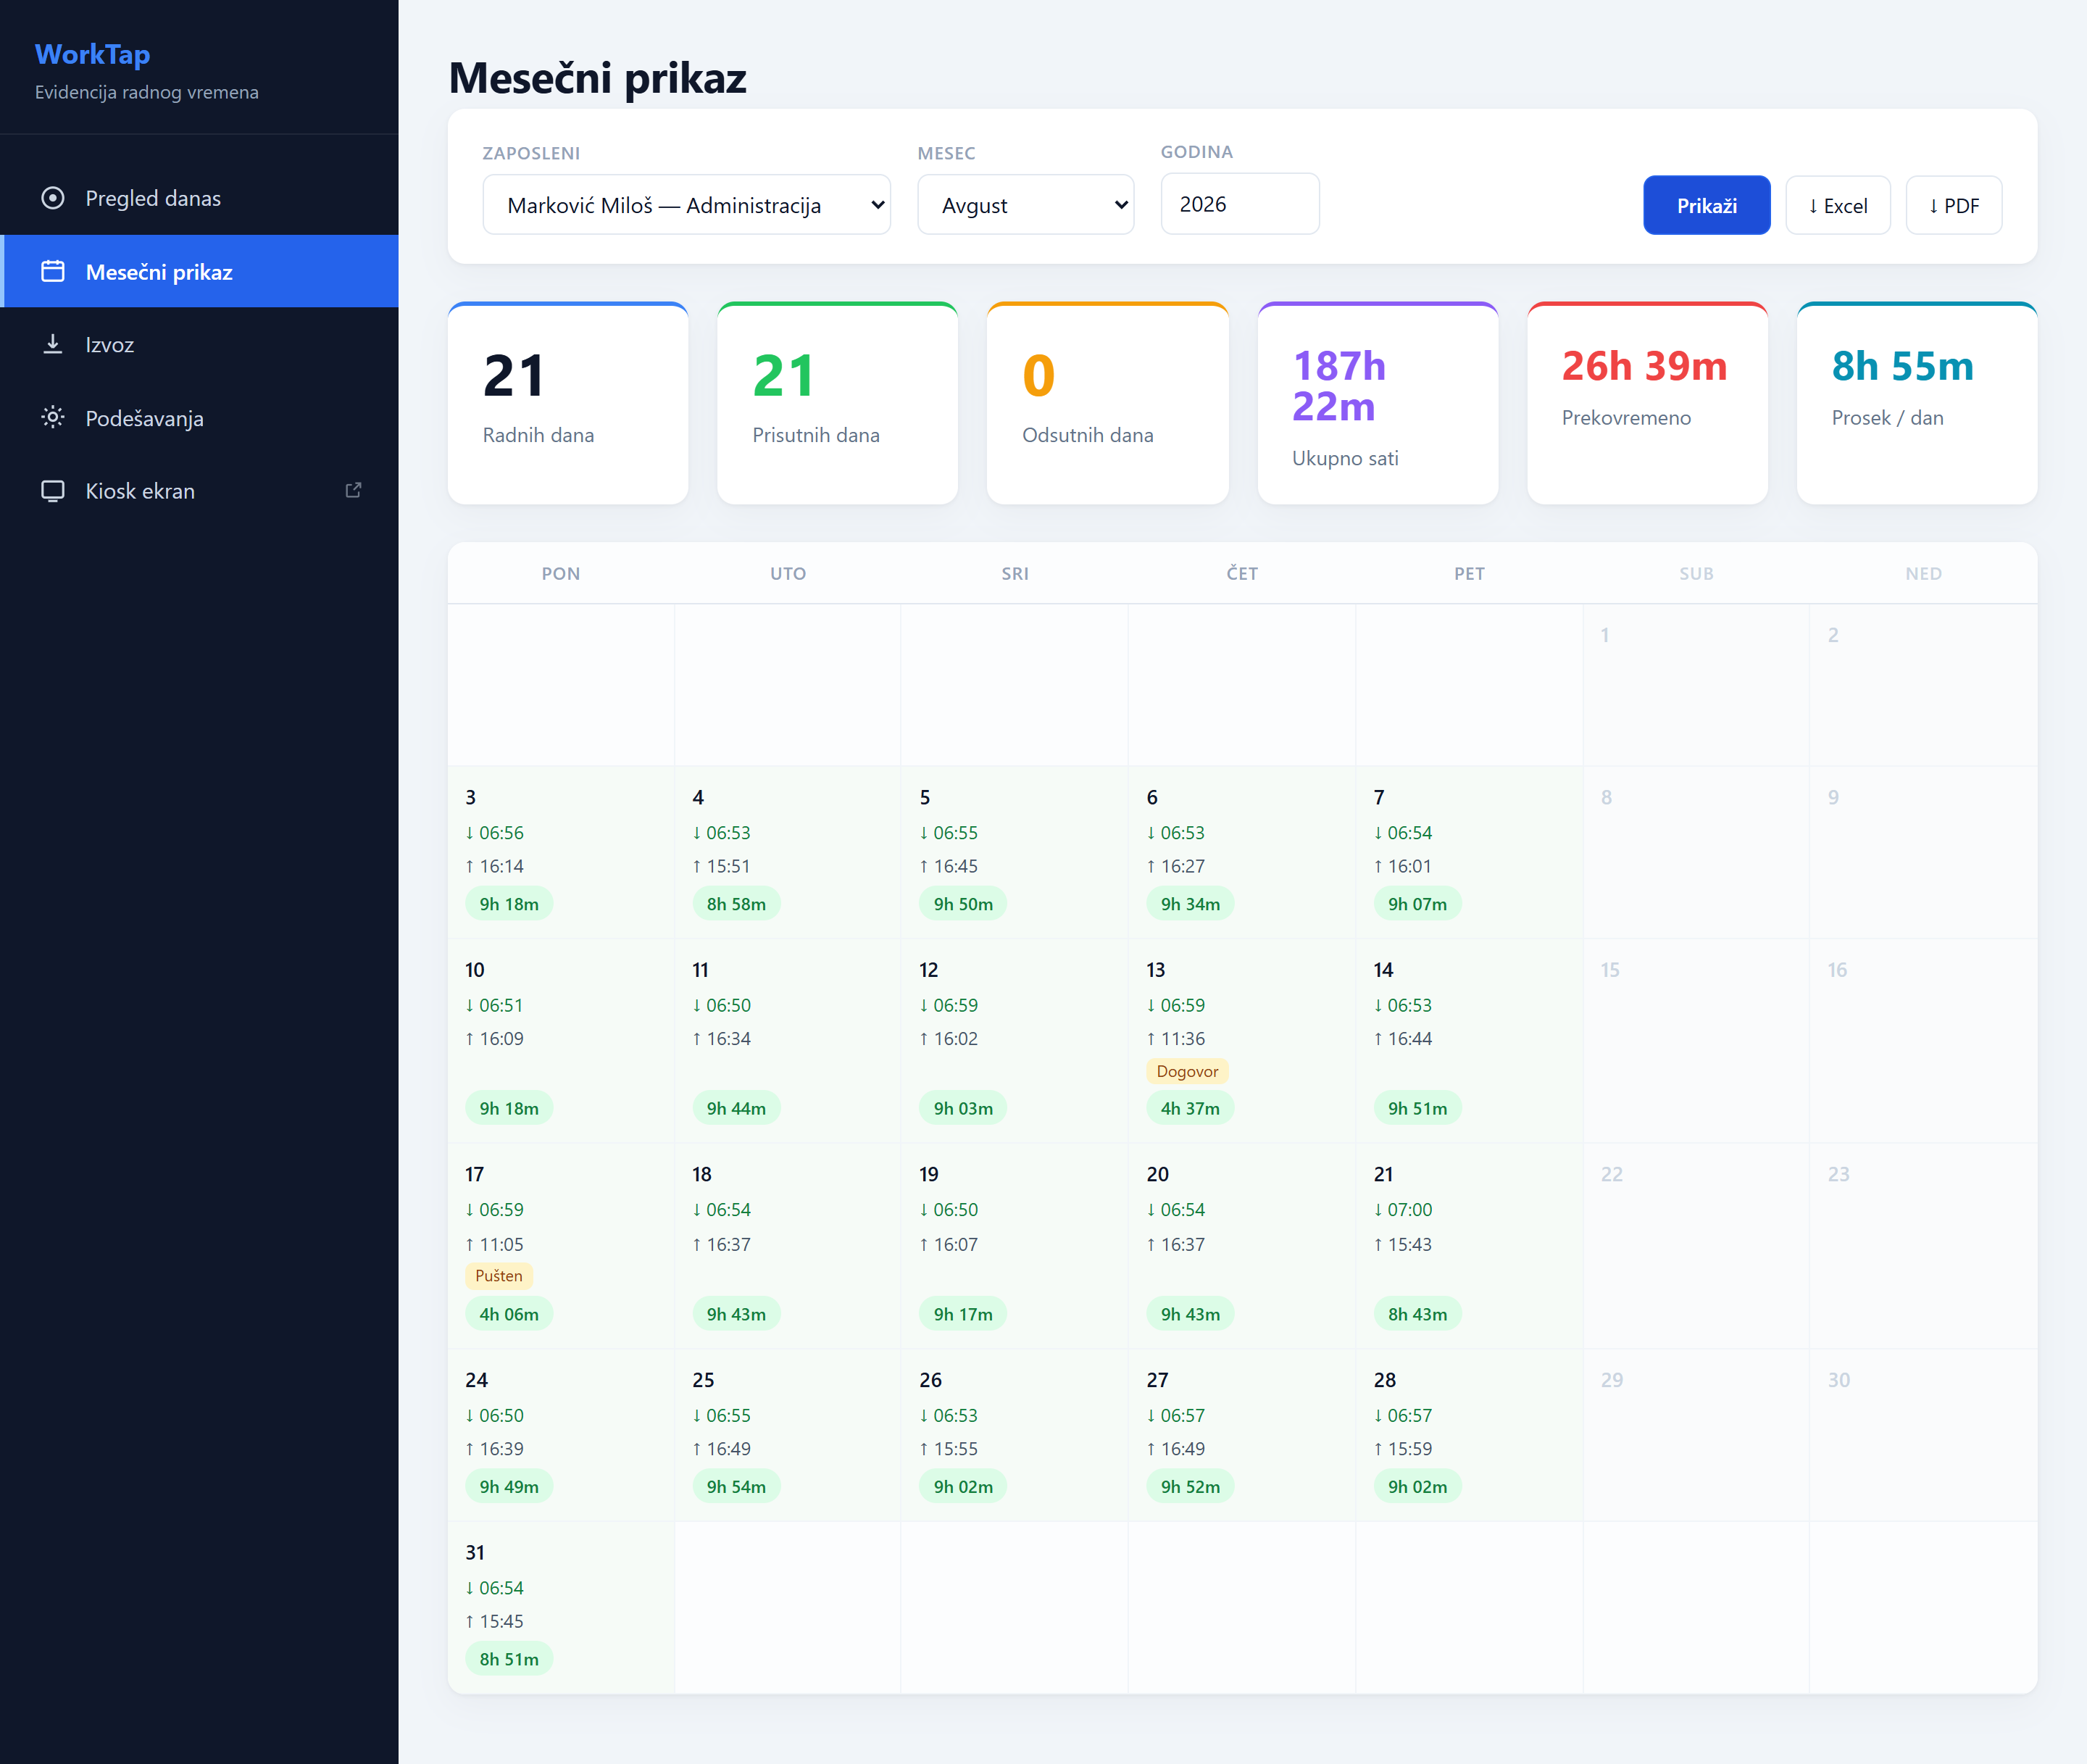Click the 4h 06m badge on day 17

pyautogui.click(x=508, y=1314)
